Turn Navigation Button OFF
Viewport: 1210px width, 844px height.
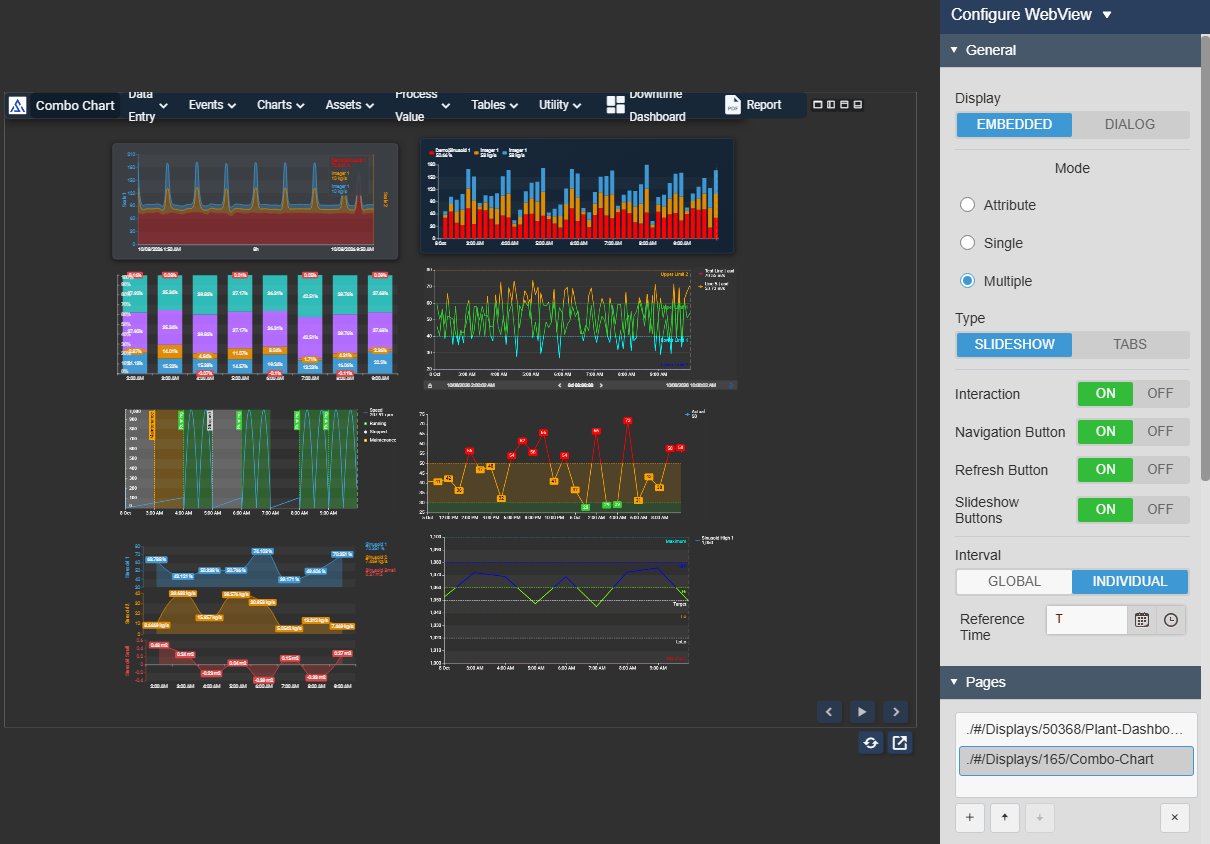click(x=1161, y=432)
